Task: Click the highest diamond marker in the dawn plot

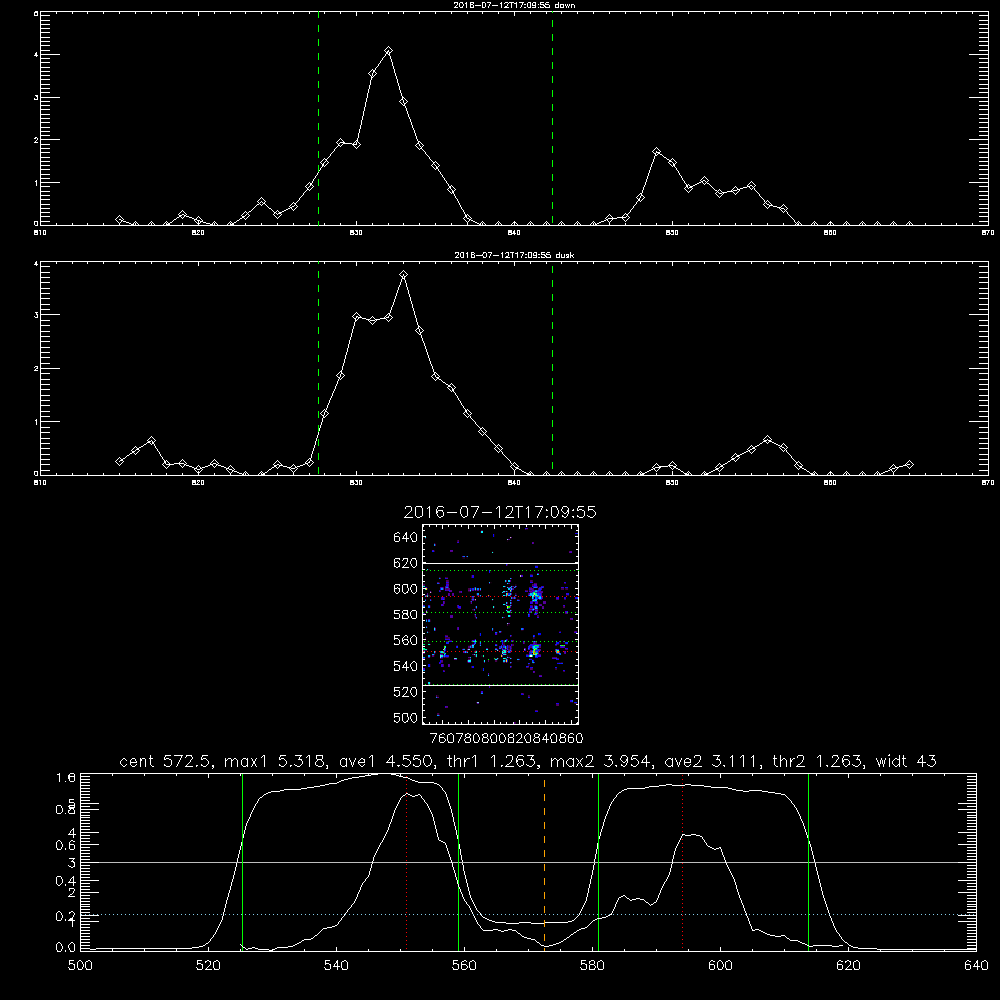Action: click(x=388, y=50)
